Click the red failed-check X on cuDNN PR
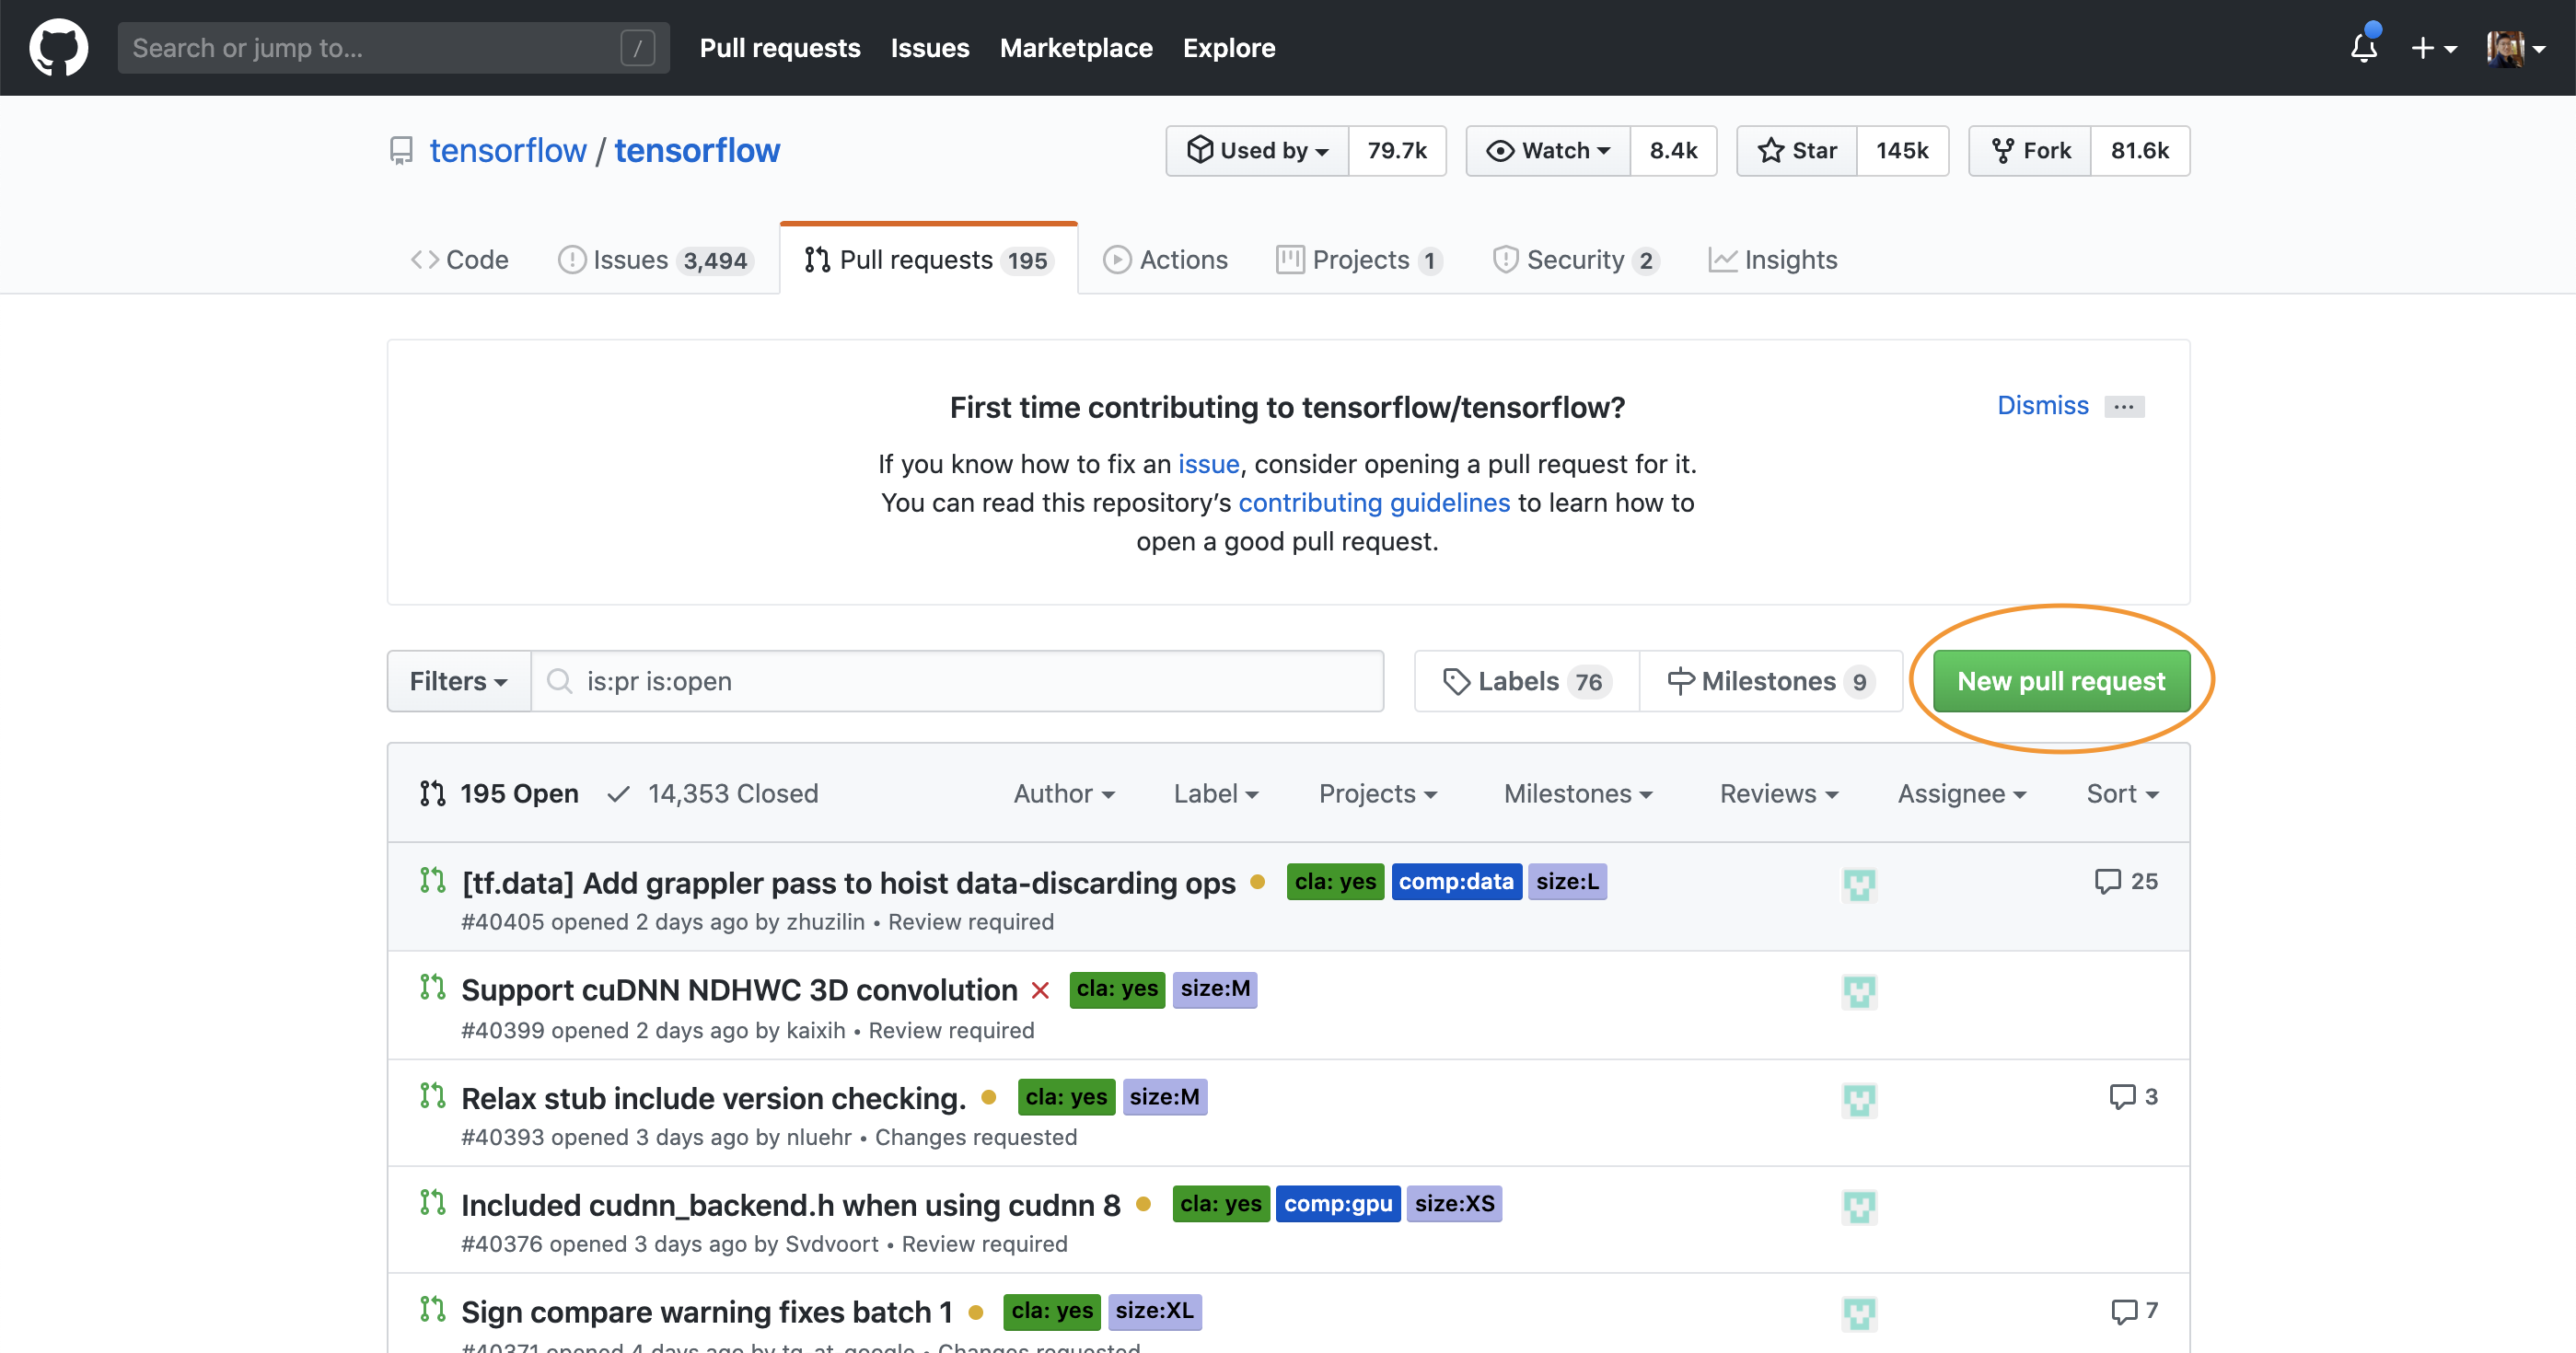The image size is (2576, 1353). pyautogui.click(x=1040, y=990)
